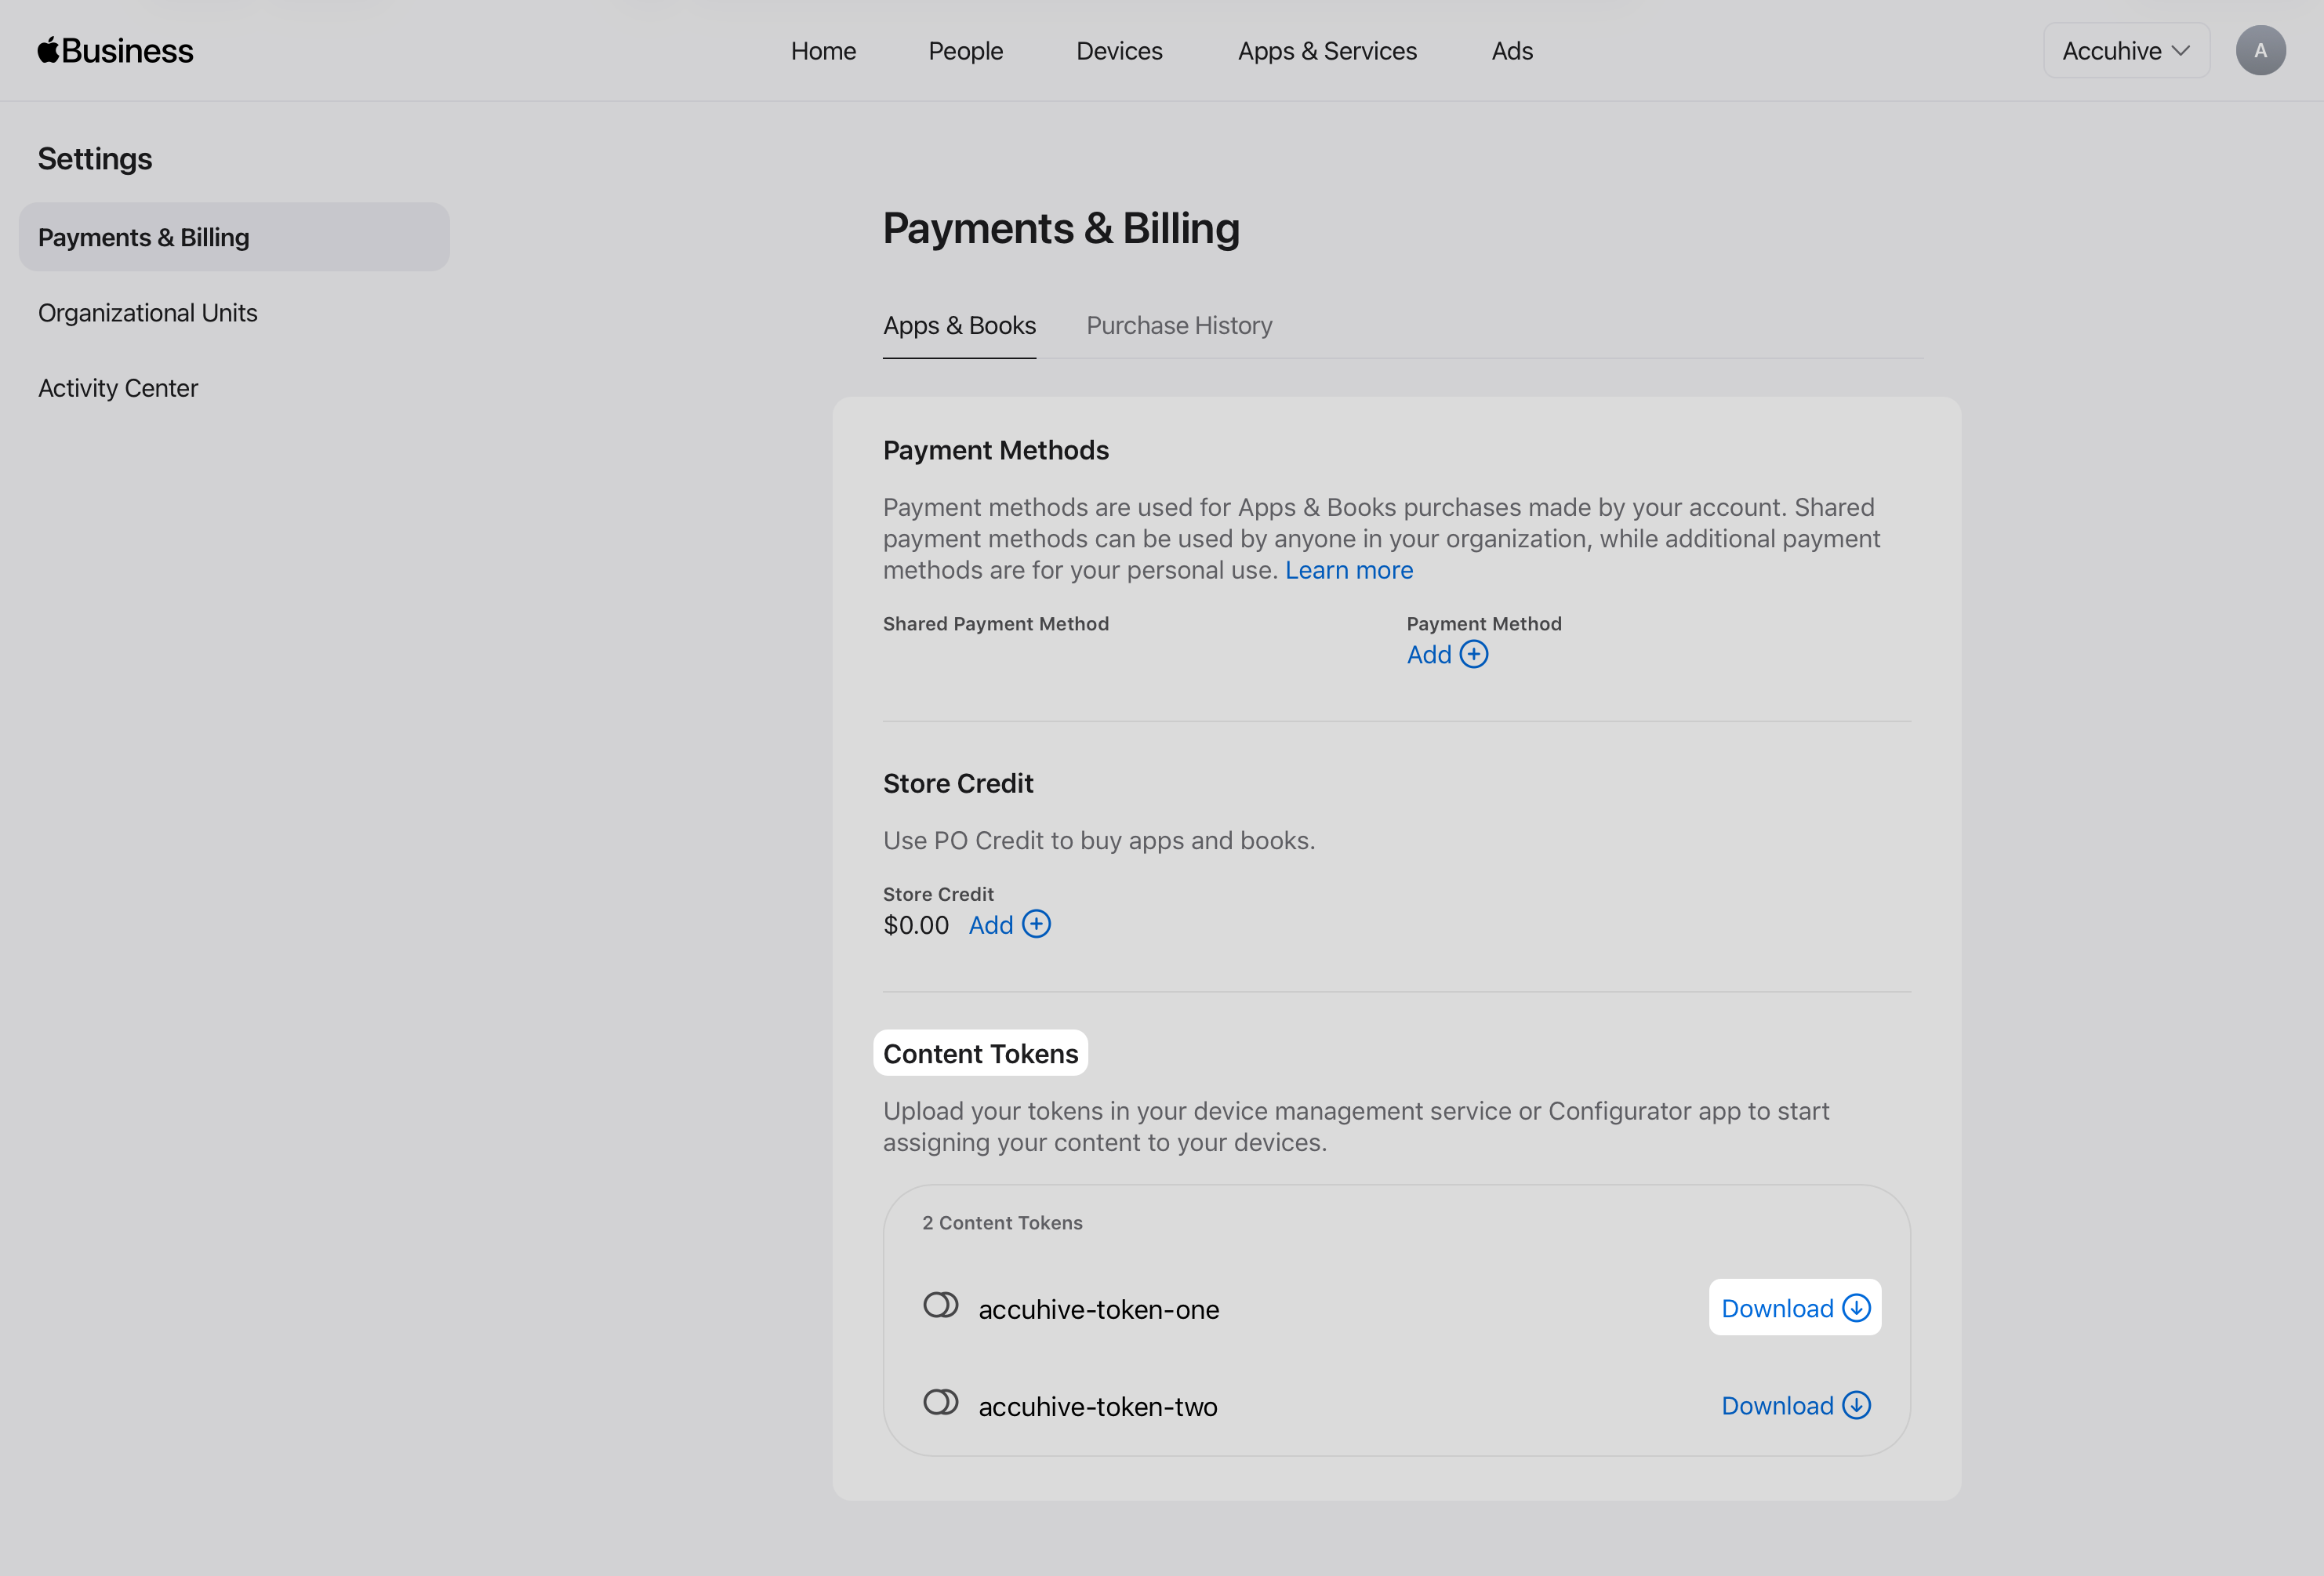The image size is (2324, 1576).
Task: Open Activity Center in the sidebar
Action: point(118,388)
